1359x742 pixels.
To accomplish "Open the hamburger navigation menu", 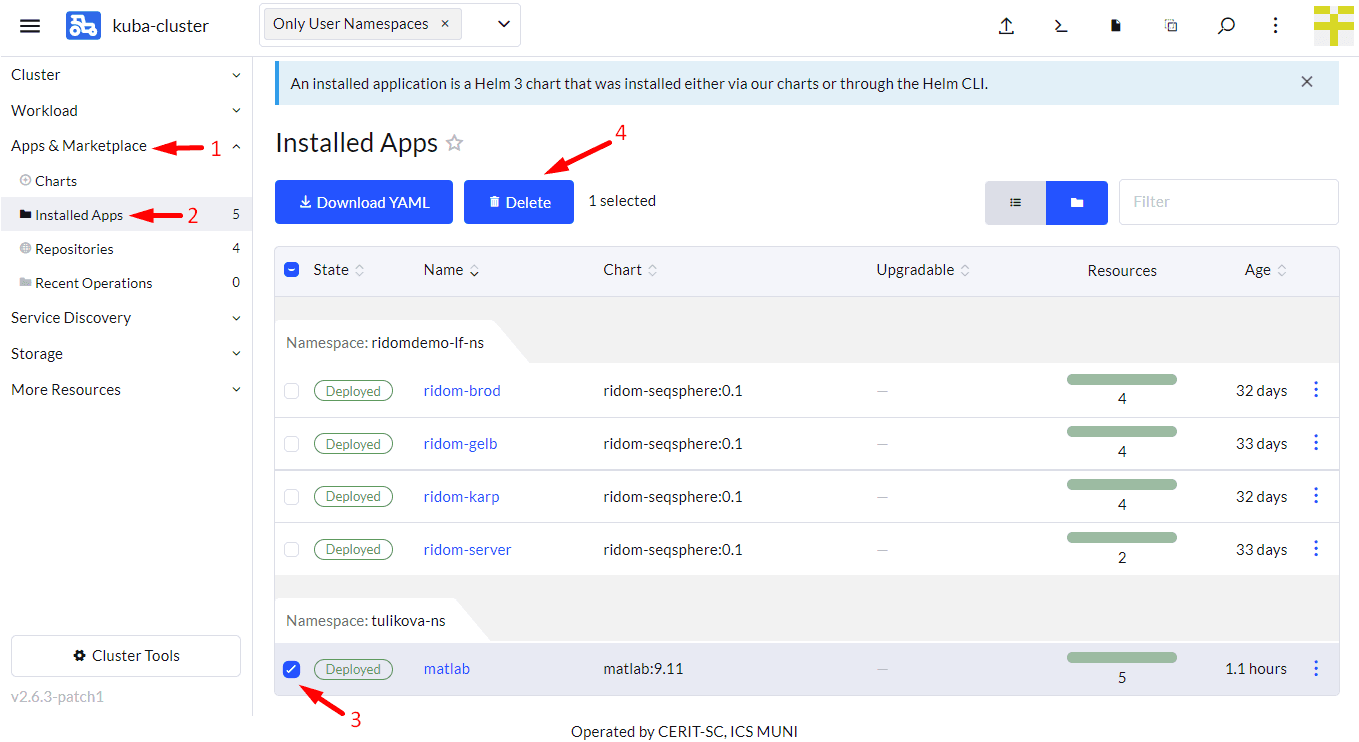I will coord(30,26).
